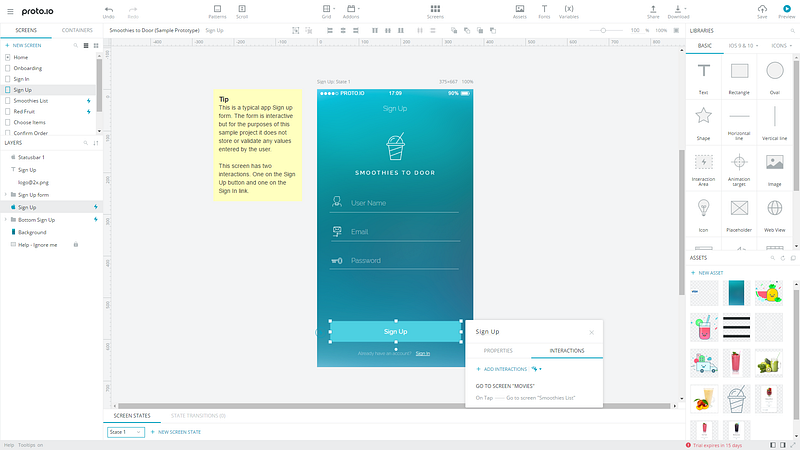Search libraries with magnifier icon
The image size is (800, 450).
pos(793,31)
